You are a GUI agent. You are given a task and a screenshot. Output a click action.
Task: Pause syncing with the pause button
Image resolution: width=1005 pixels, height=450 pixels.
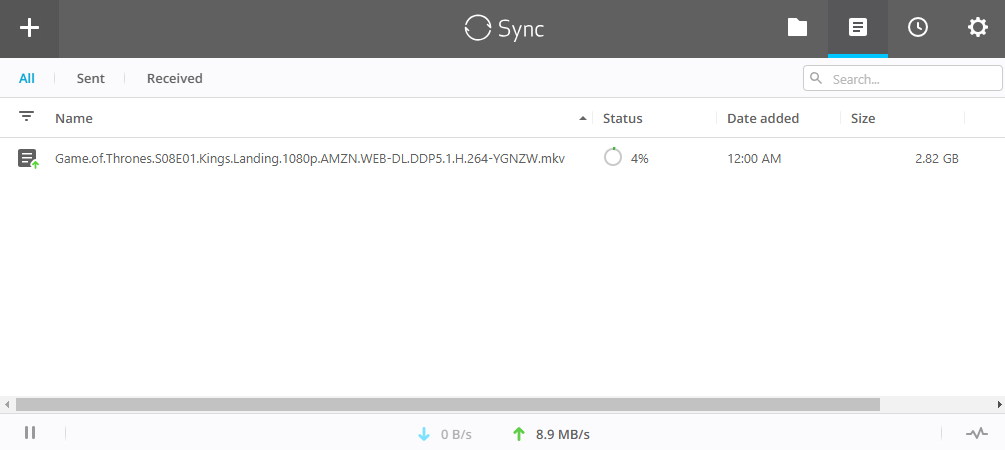click(x=30, y=433)
